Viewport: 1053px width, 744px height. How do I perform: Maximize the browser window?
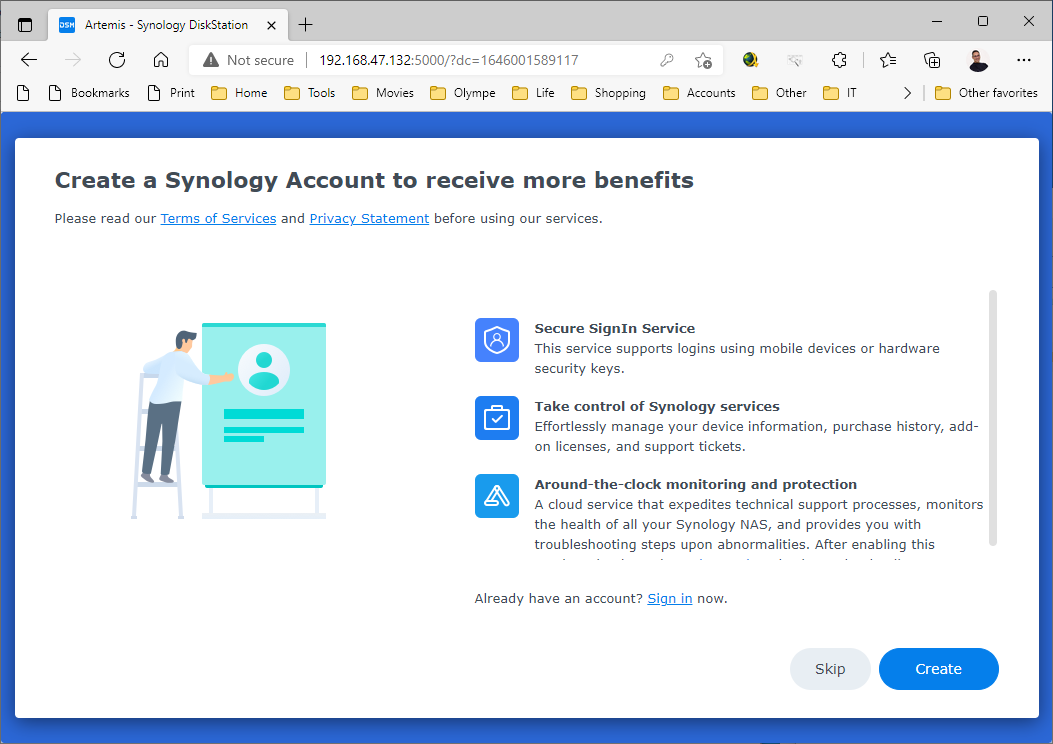point(983,21)
